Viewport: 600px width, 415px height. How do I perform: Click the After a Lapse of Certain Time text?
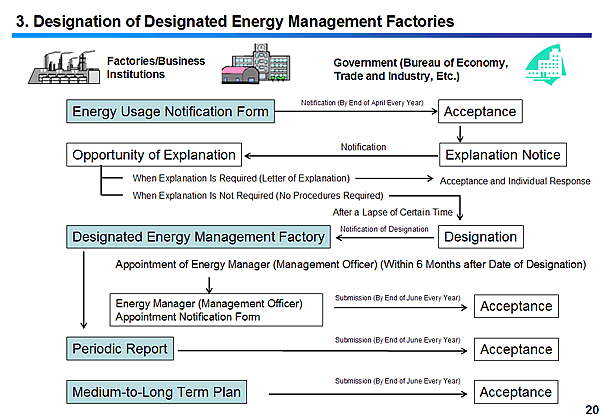tap(393, 212)
